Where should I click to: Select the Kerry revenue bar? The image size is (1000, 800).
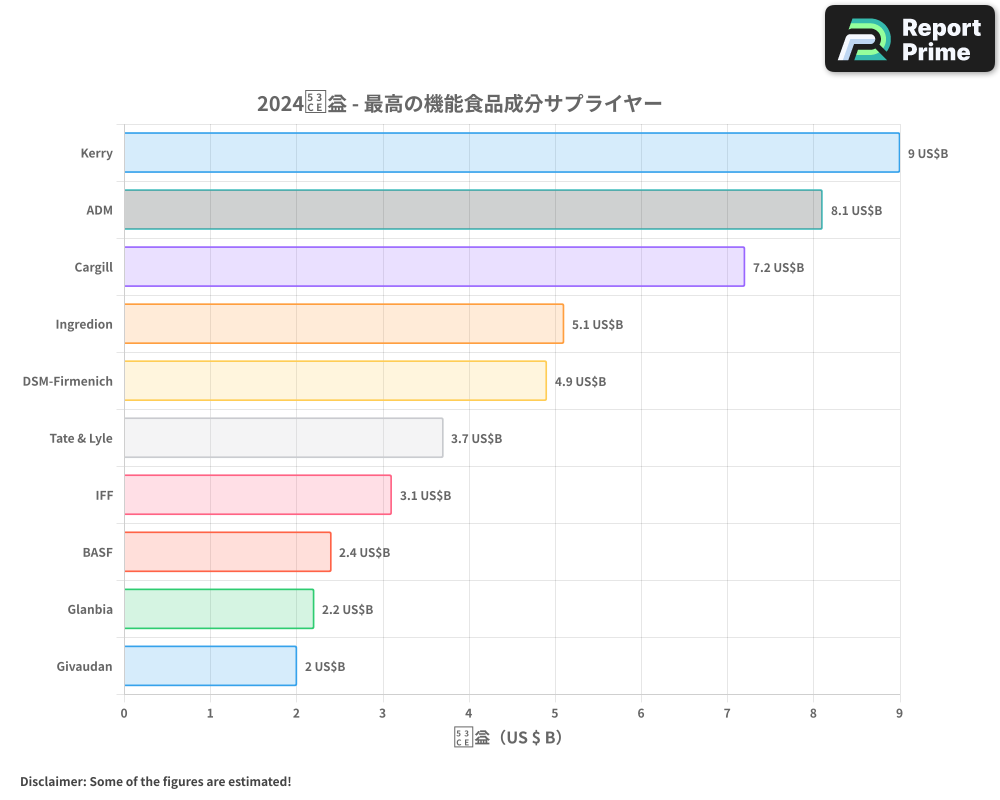click(x=511, y=153)
